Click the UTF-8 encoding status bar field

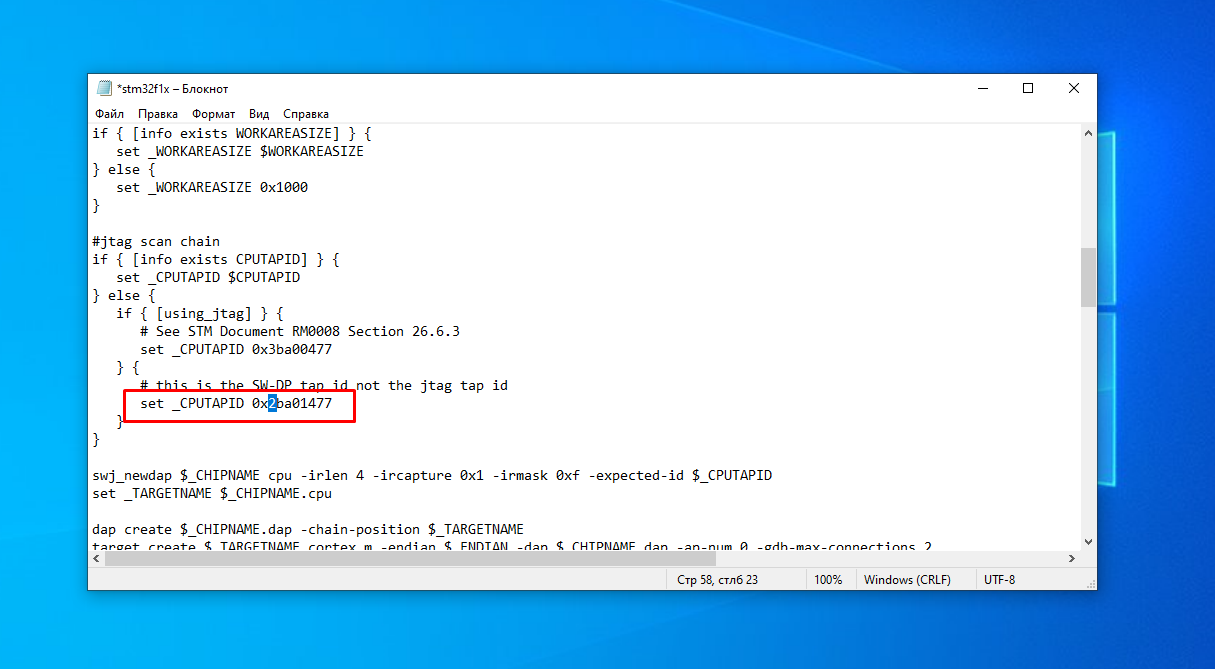click(x=999, y=580)
